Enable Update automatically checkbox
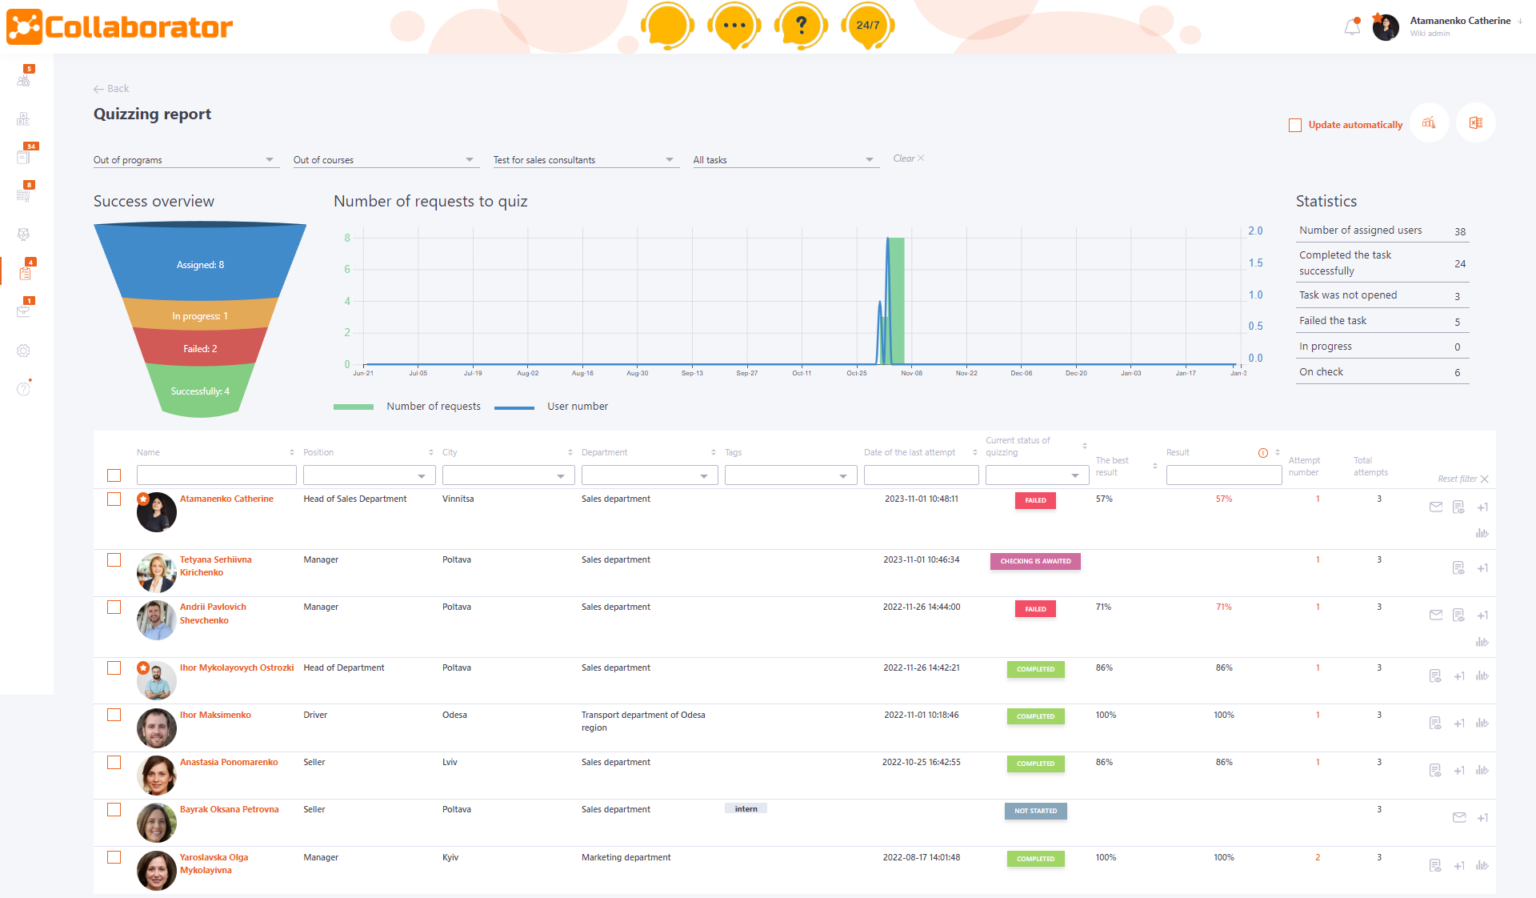This screenshot has width=1536, height=898. click(1295, 125)
